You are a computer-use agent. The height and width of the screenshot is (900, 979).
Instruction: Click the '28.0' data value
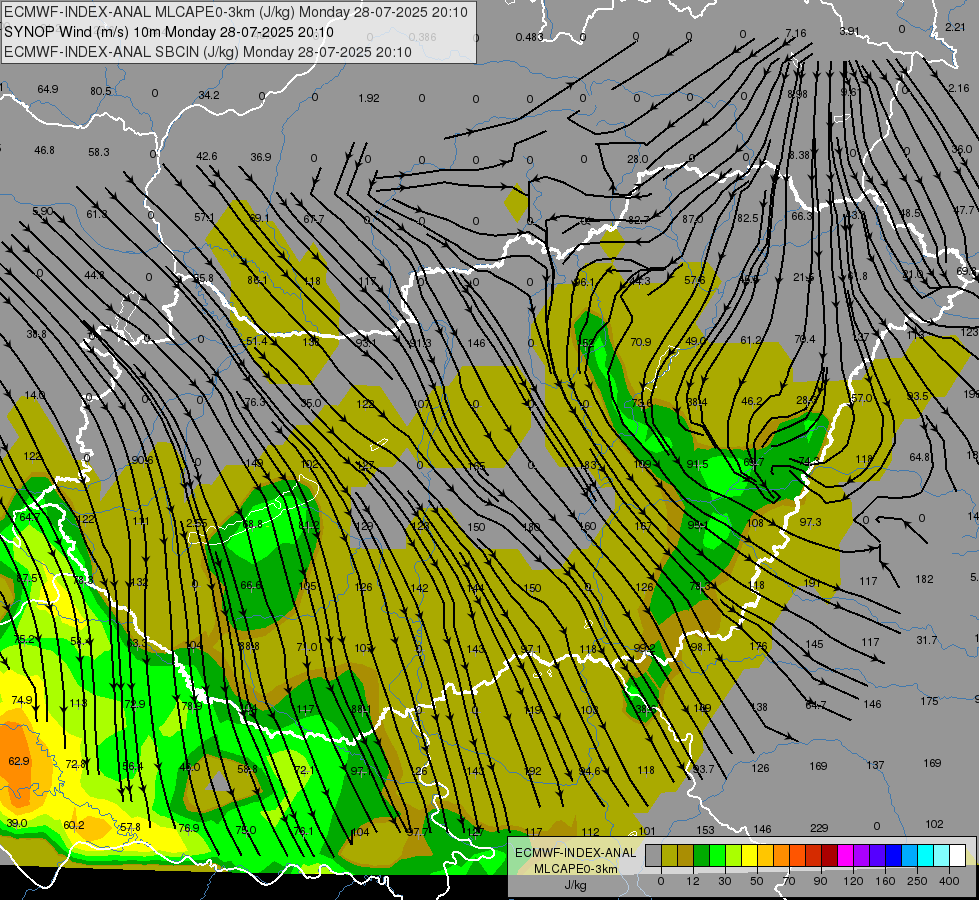637,159
